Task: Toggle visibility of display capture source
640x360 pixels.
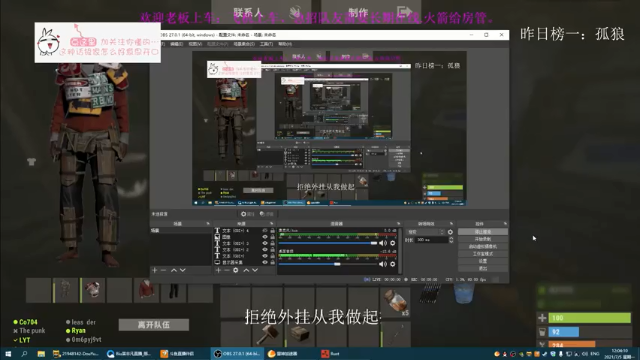Action: pos(265,262)
